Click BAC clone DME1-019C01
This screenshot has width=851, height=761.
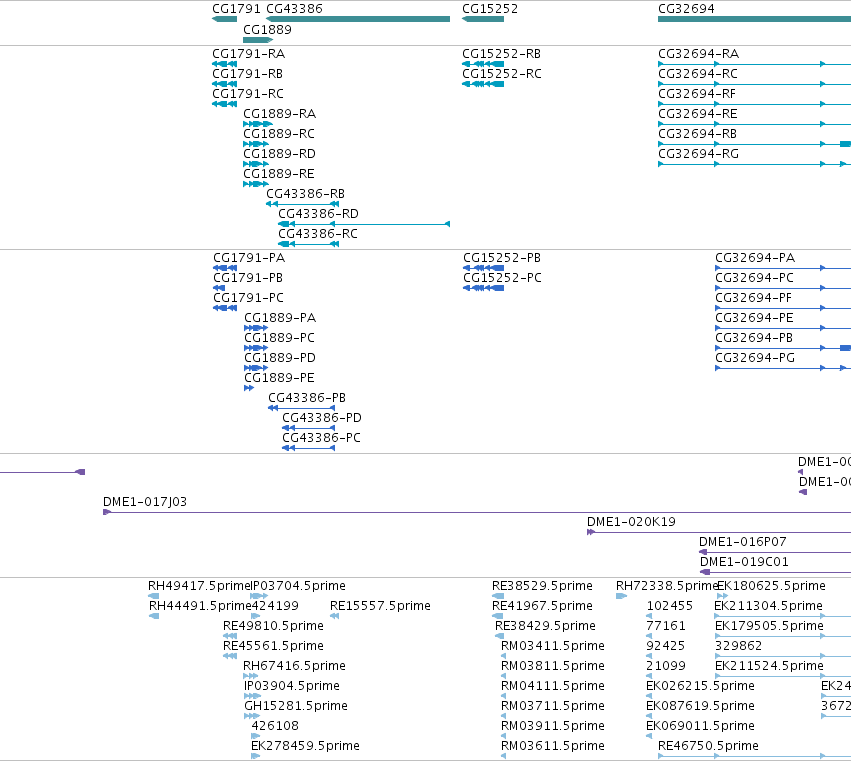coord(744,562)
